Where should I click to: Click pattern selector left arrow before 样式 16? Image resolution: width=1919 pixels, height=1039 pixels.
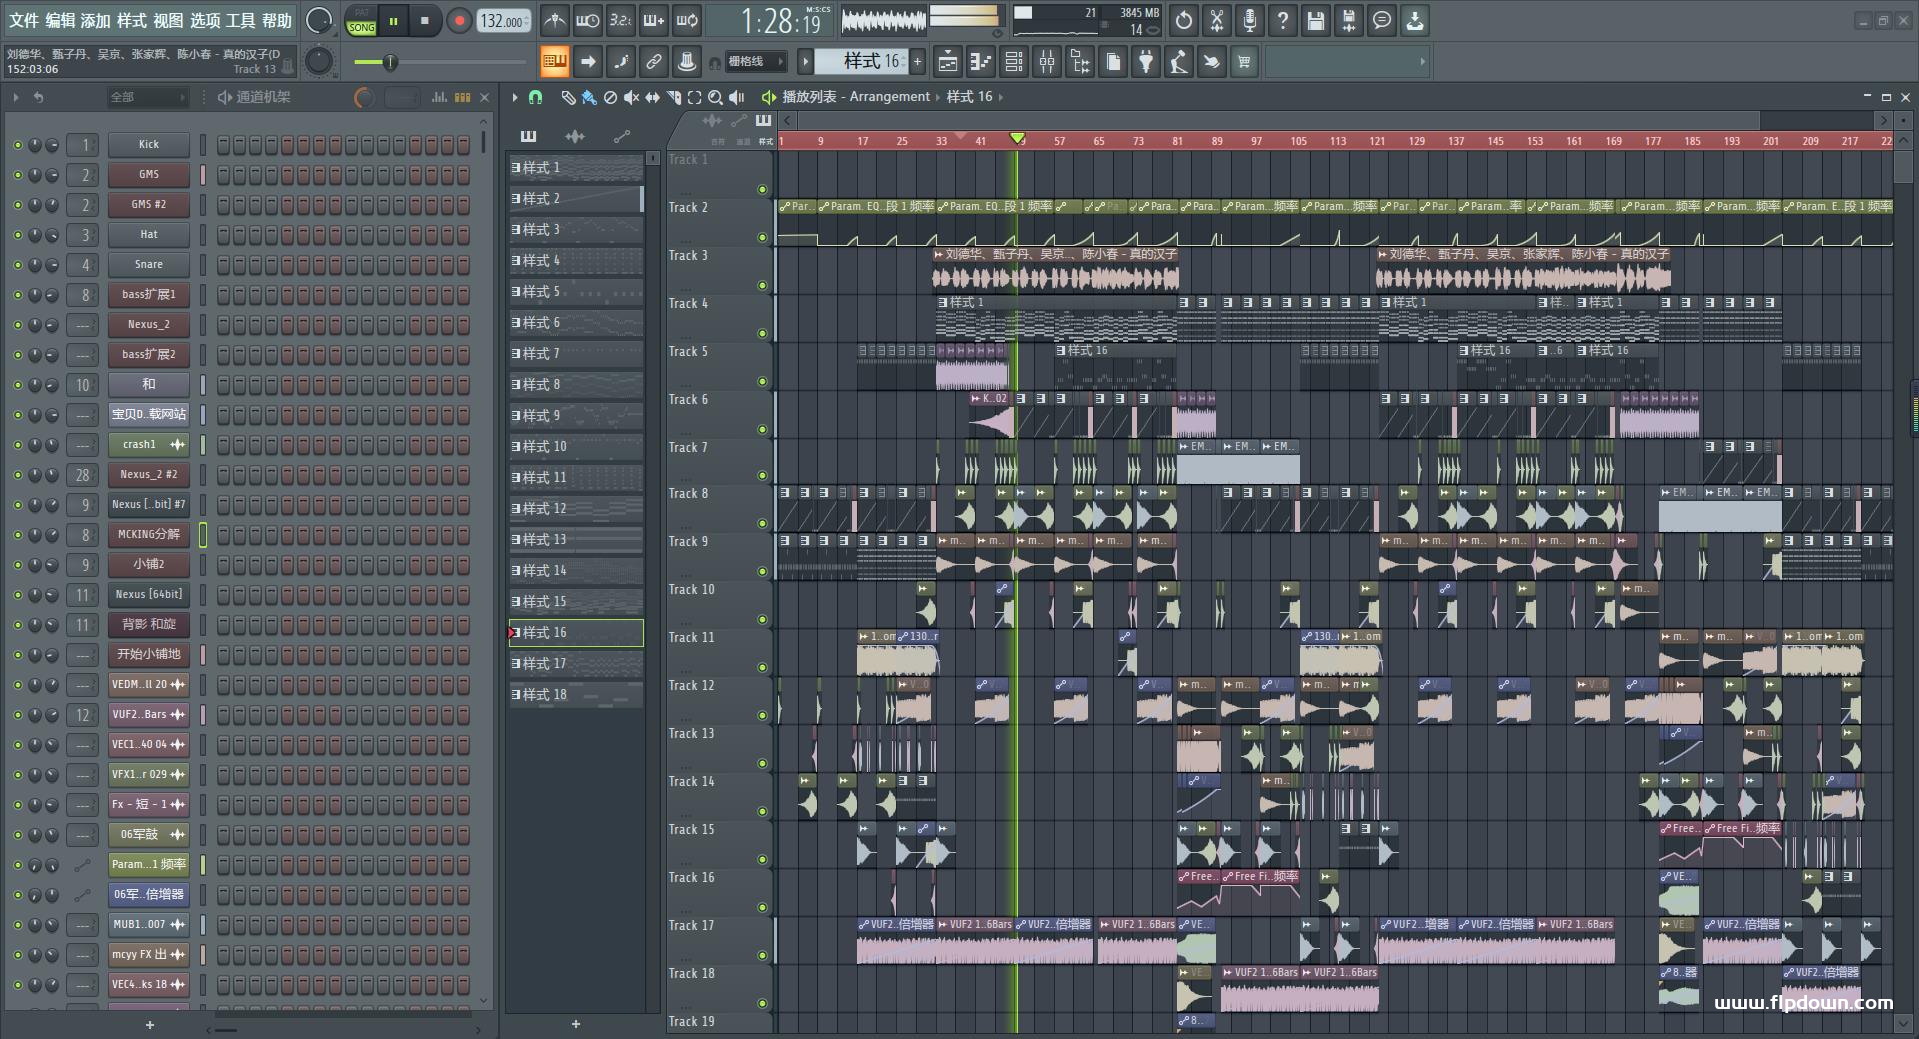click(805, 62)
